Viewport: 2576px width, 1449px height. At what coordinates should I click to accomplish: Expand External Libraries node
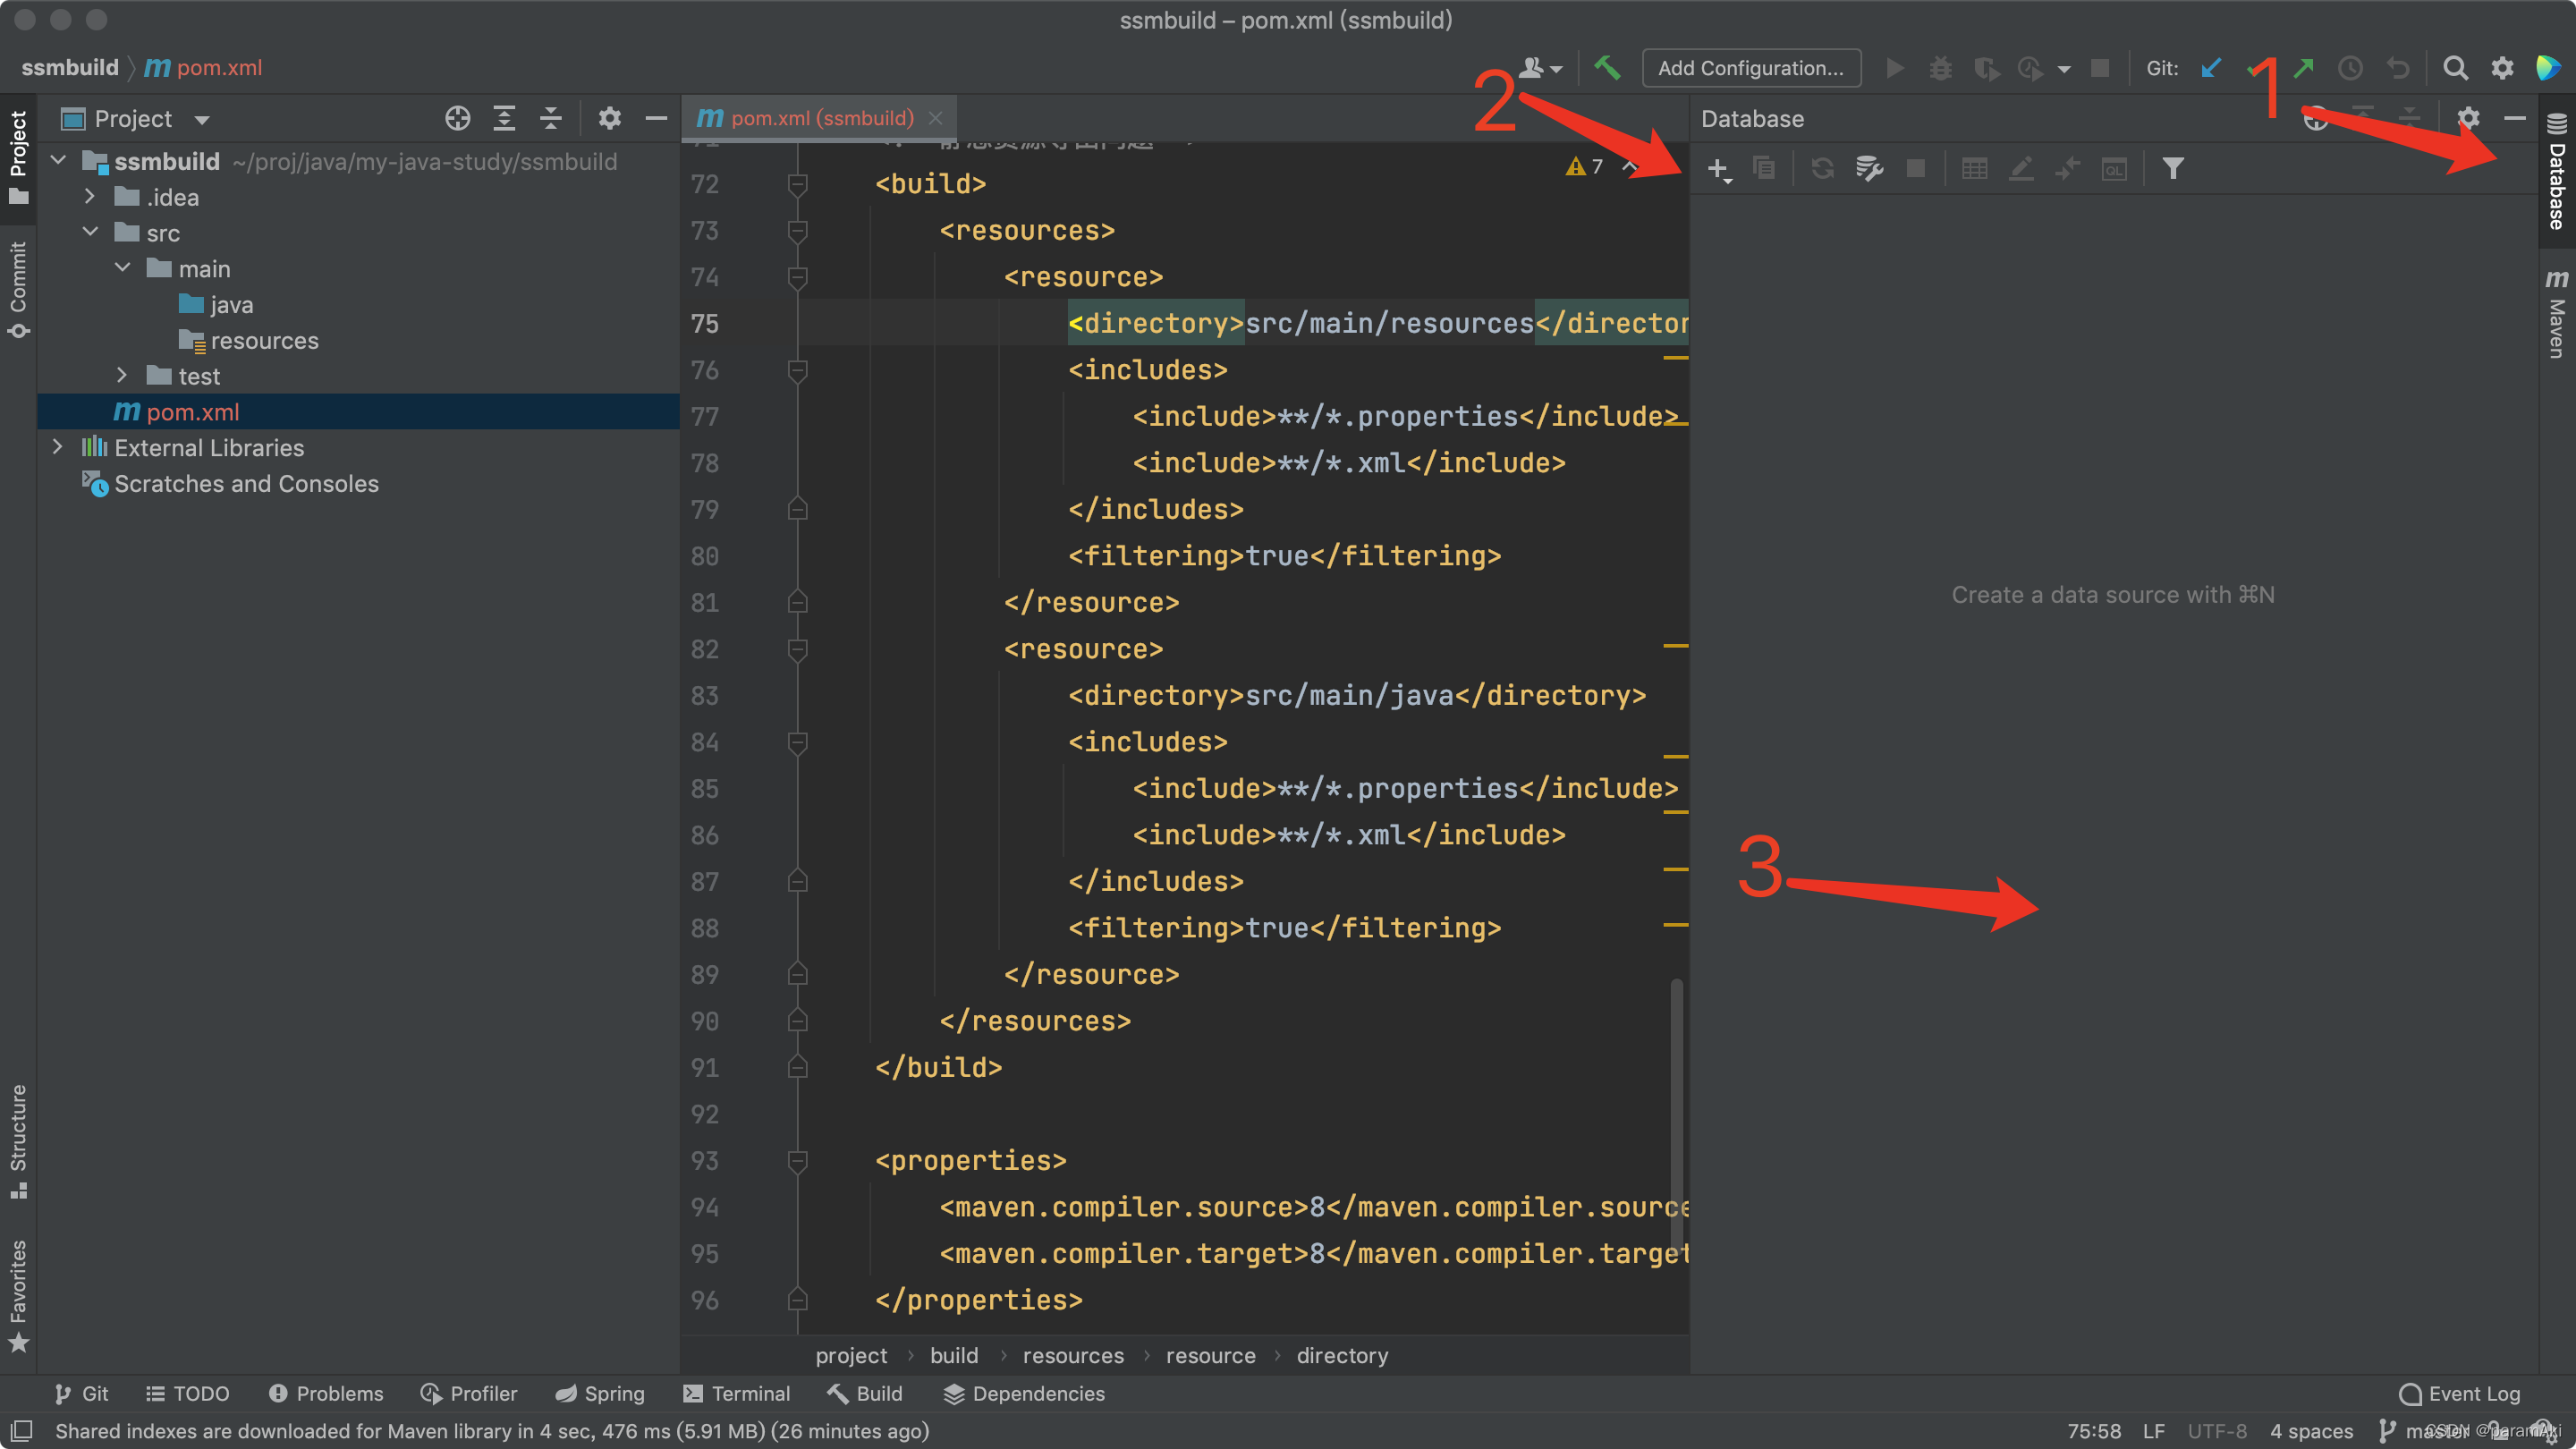58,447
